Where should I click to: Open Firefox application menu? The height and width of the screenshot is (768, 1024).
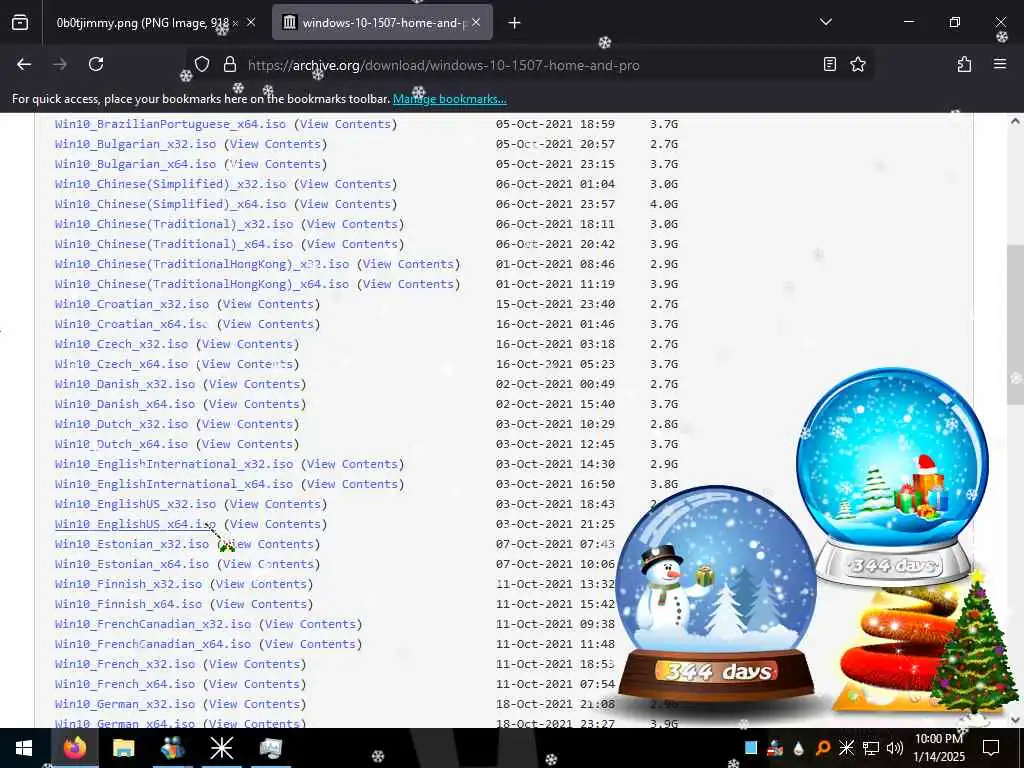coord(1000,64)
